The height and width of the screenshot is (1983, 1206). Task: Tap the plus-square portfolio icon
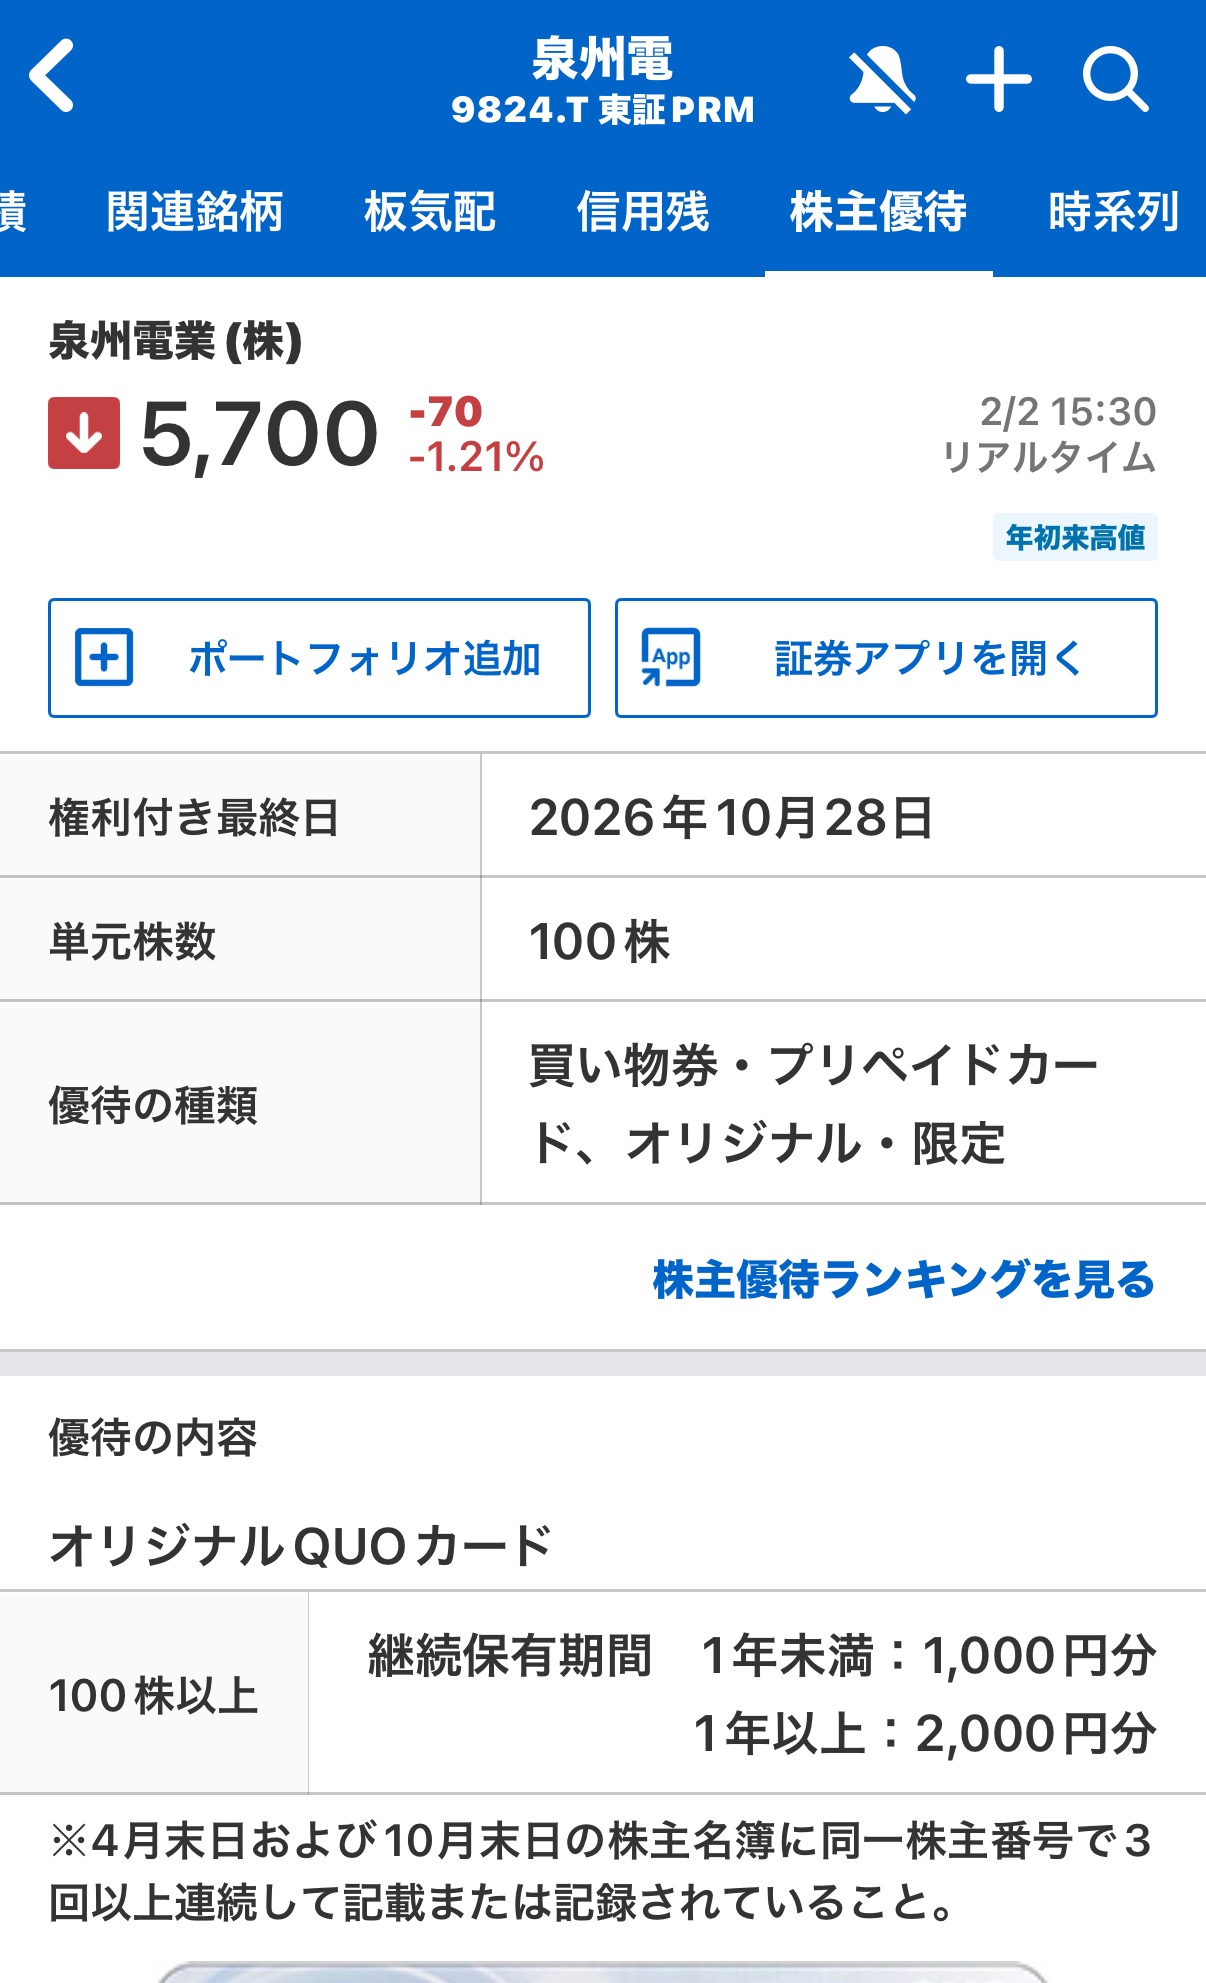click(104, 658)
